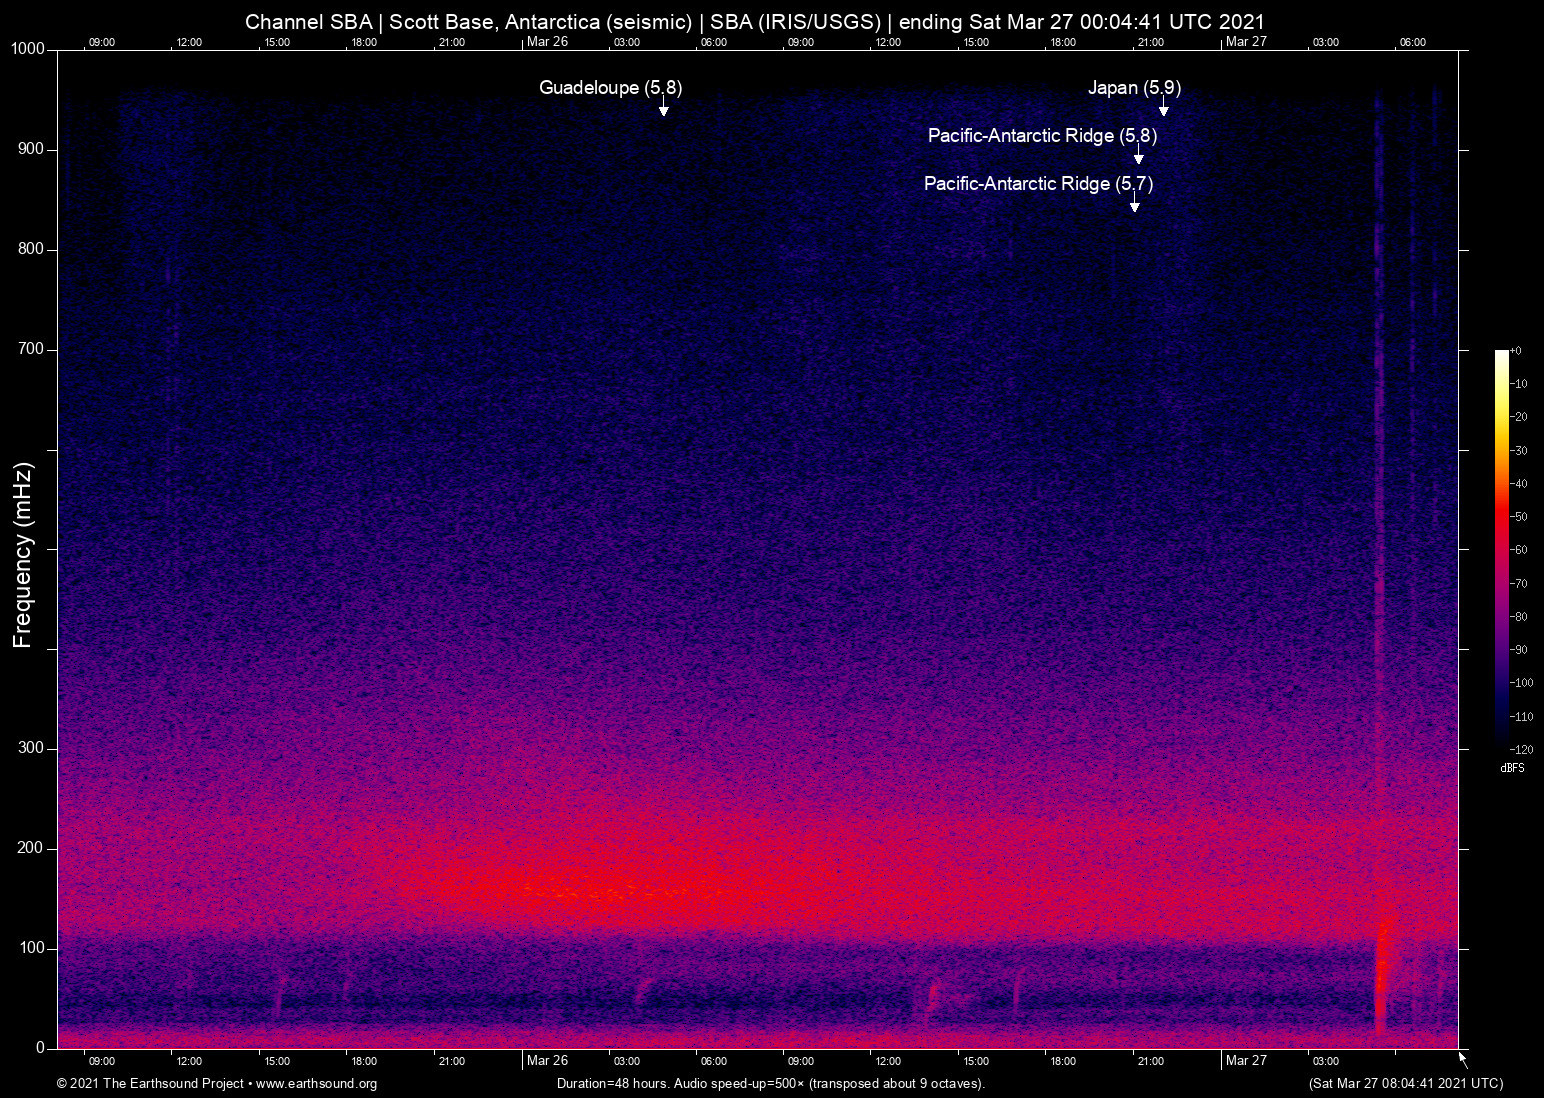Click the arrow under Pacific-Antarctic Ridge (5.8)
This screenshot has height=1098, width=1544.
pyautogui.click(x=1138, y=156)
